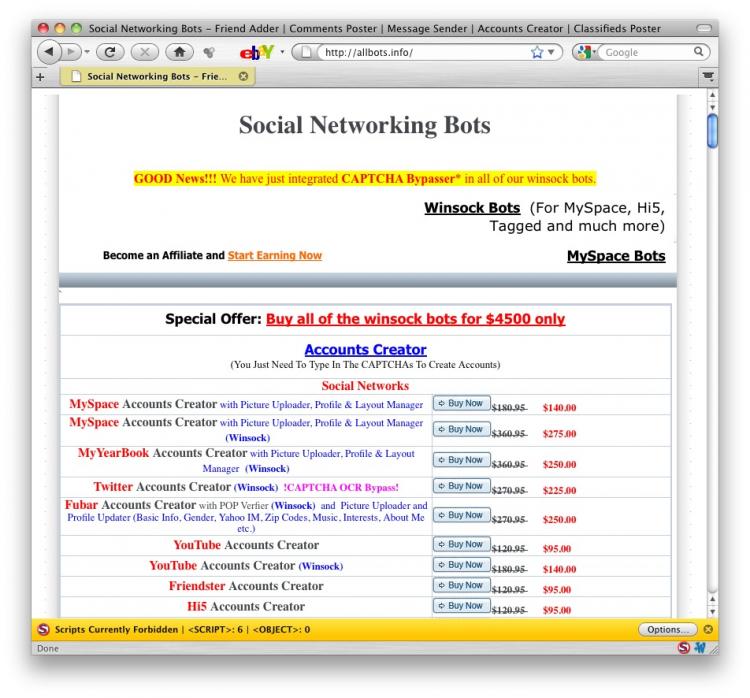
Task: Open the Winsock Bots link
Action: 472,208
